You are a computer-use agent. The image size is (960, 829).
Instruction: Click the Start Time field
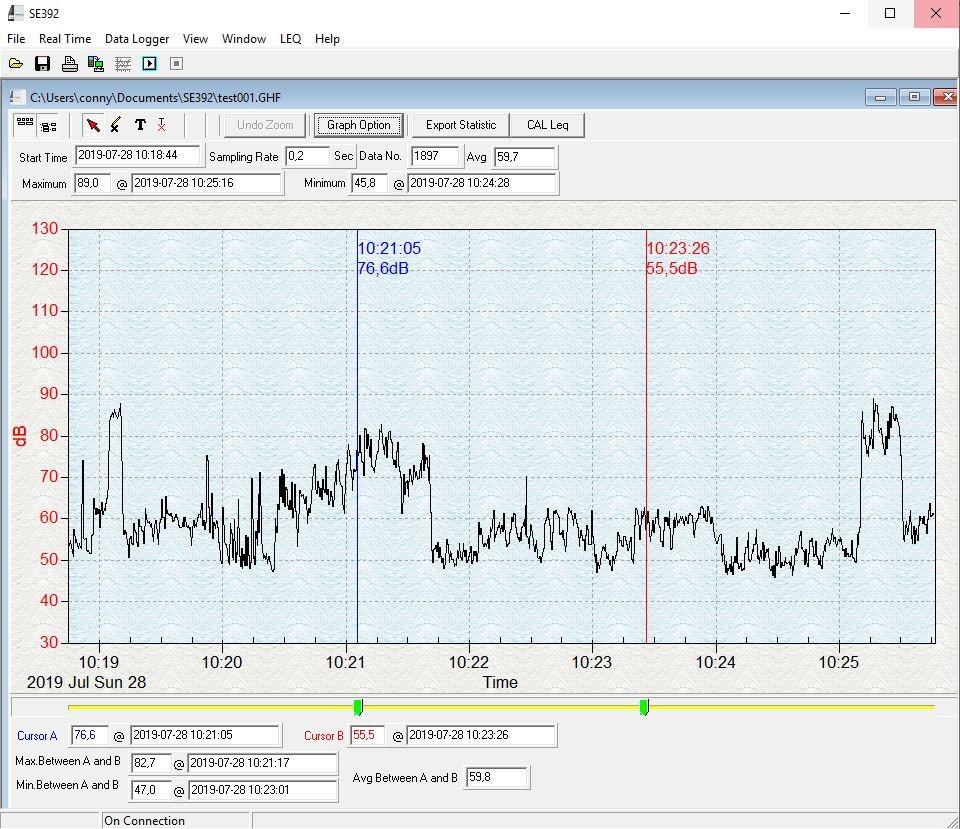coord(138,156)
